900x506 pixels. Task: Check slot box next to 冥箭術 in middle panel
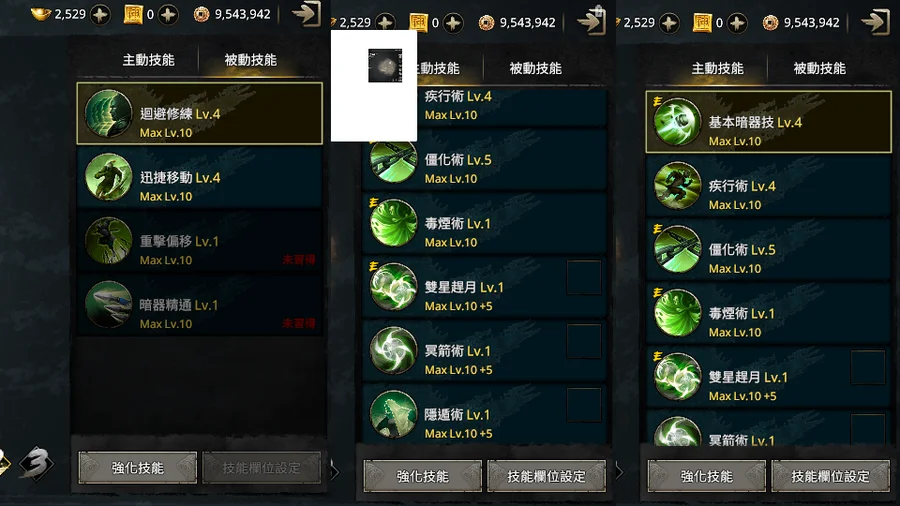click(584, 341)
